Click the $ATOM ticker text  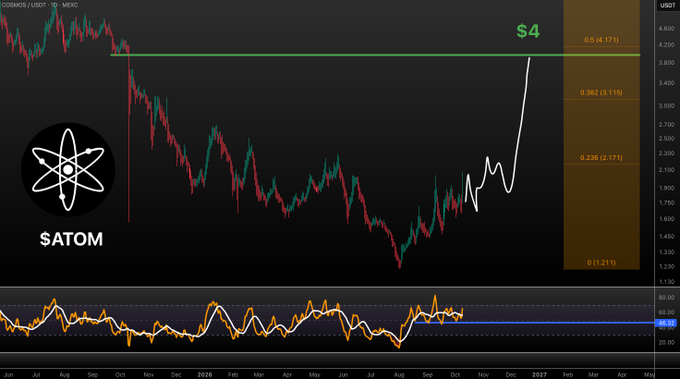71,239
